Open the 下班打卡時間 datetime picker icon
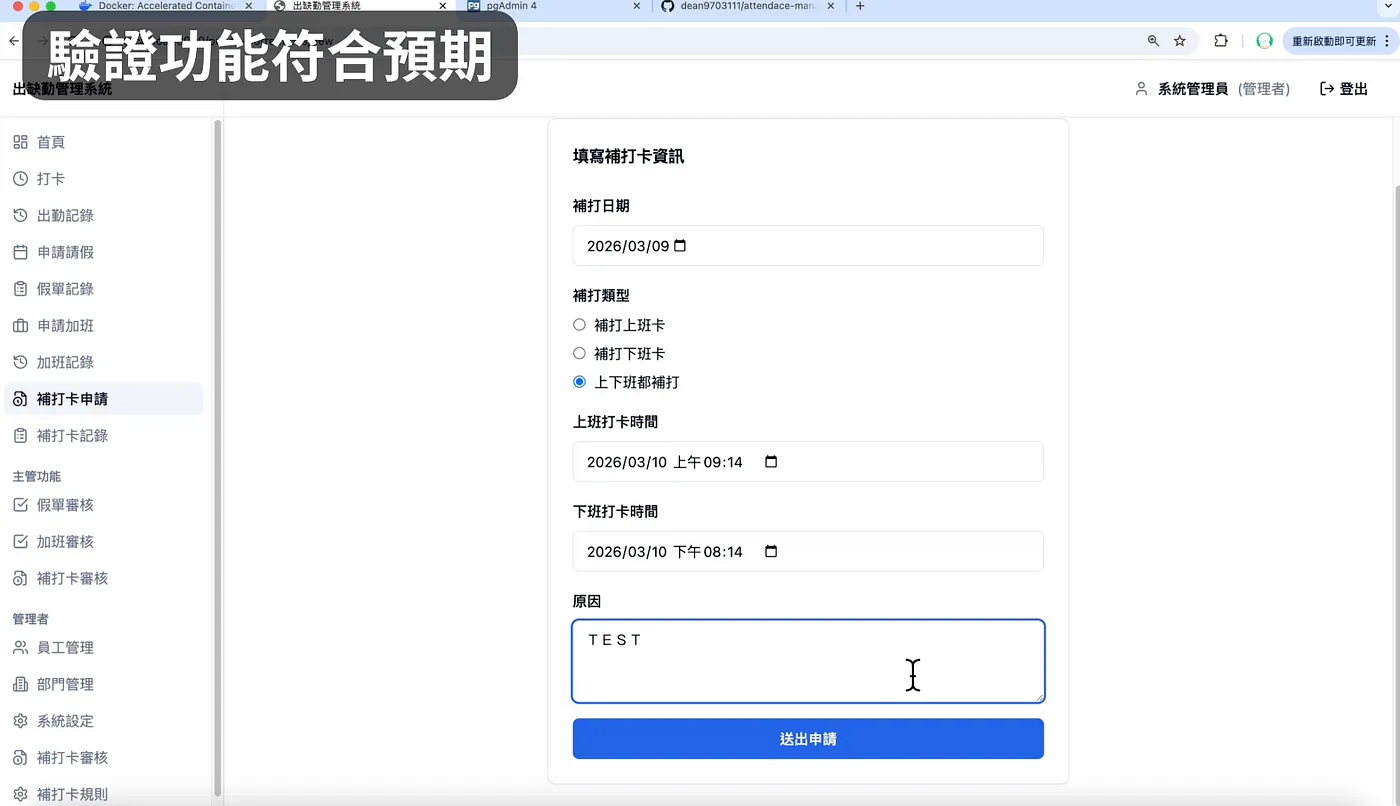Image resolution: width=1400 pixels, height=806 pixels. 771,551
